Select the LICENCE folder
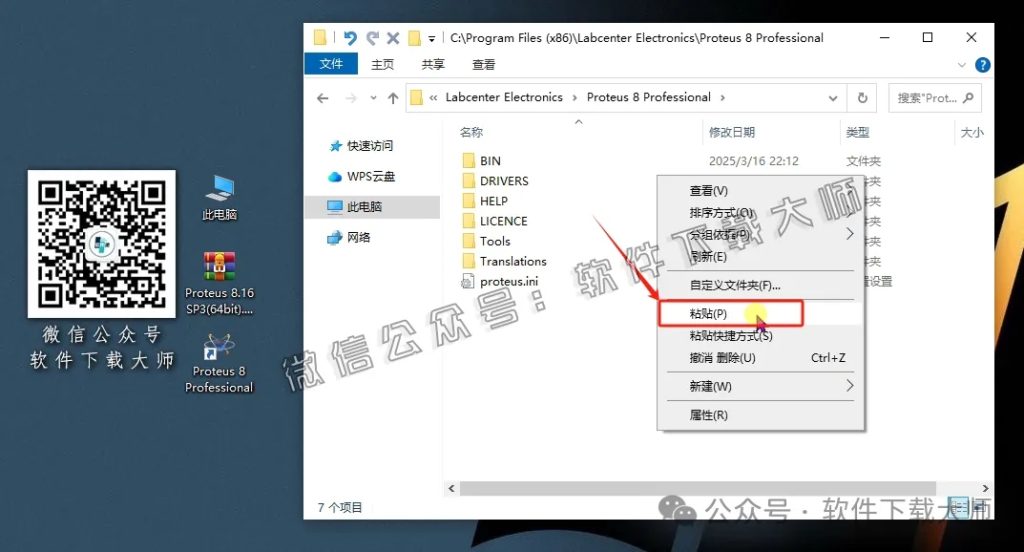Screen dimensions: 1024x552 (x=504, y=221)
